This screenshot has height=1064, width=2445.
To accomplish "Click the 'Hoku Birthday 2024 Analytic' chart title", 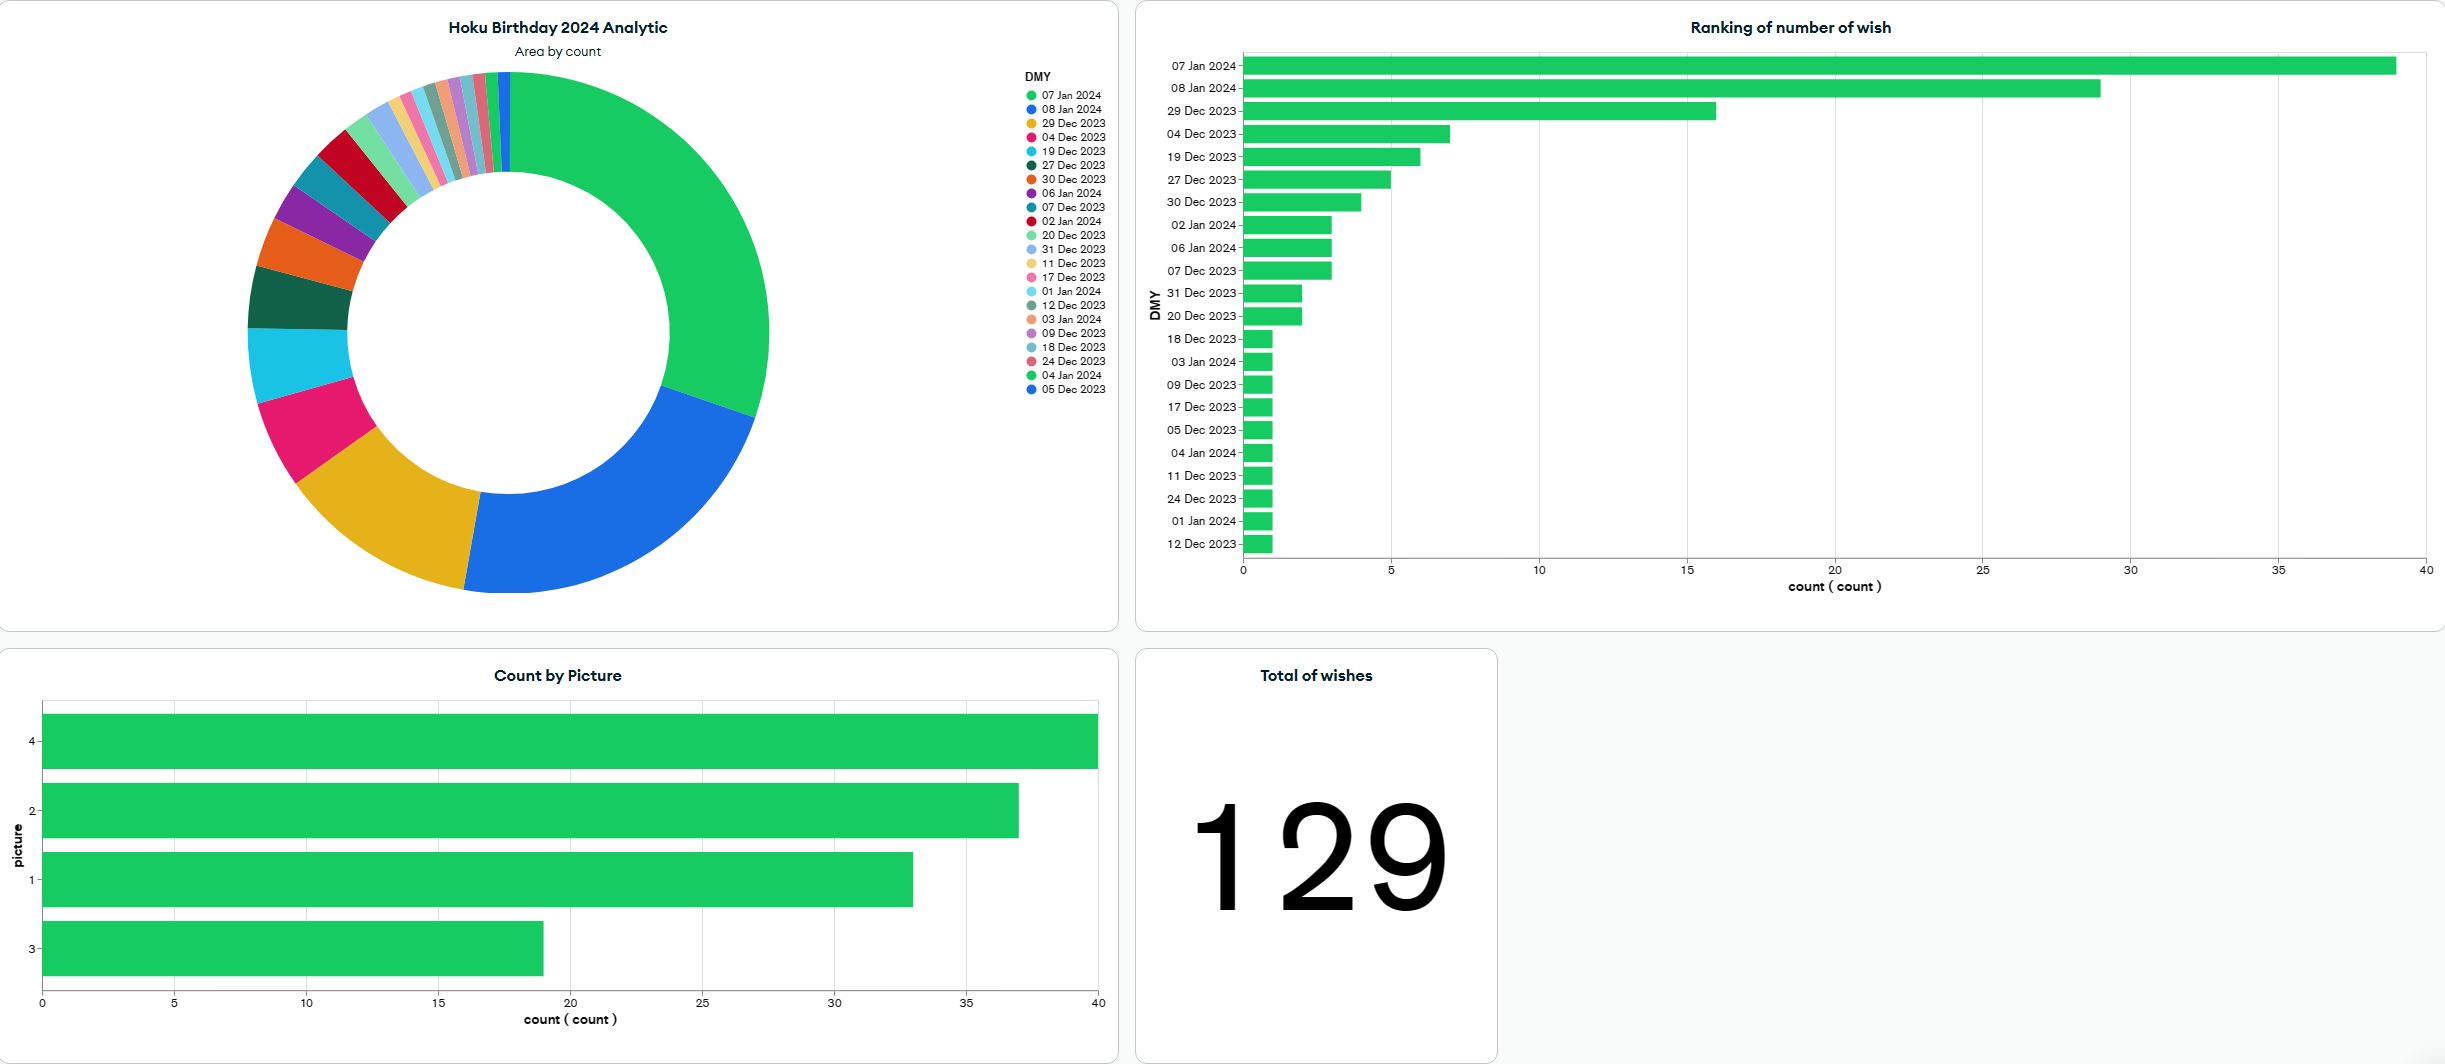I will [x=558, y=27].
